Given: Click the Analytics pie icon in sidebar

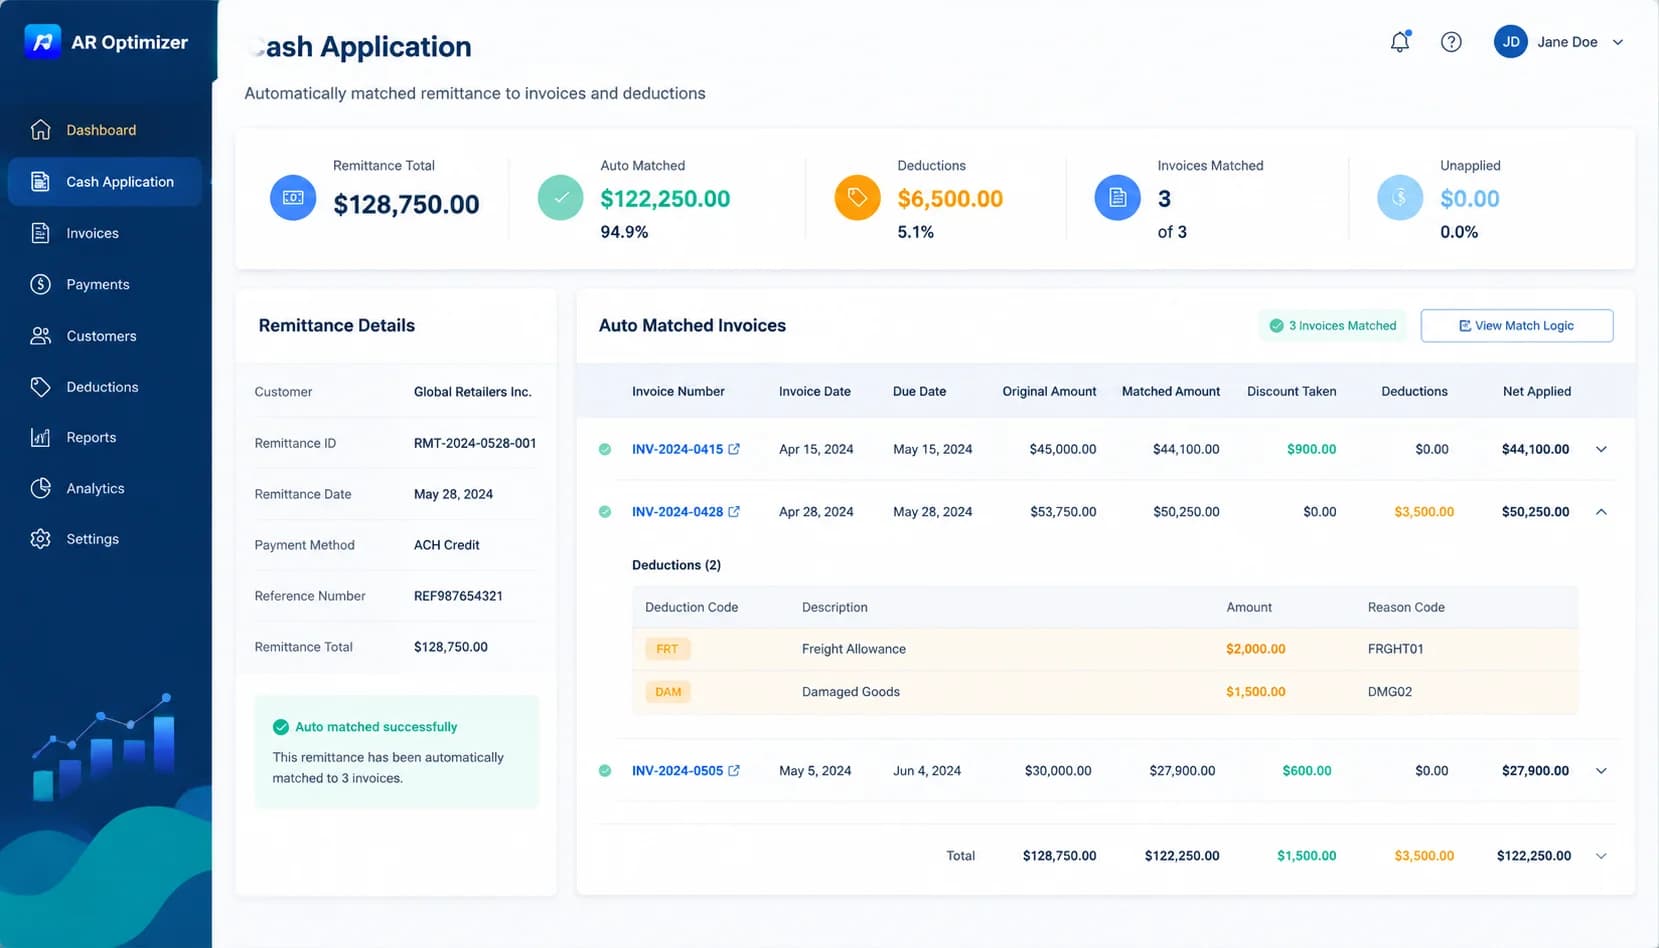Looking at the screenshot, I should click(40, 488).
